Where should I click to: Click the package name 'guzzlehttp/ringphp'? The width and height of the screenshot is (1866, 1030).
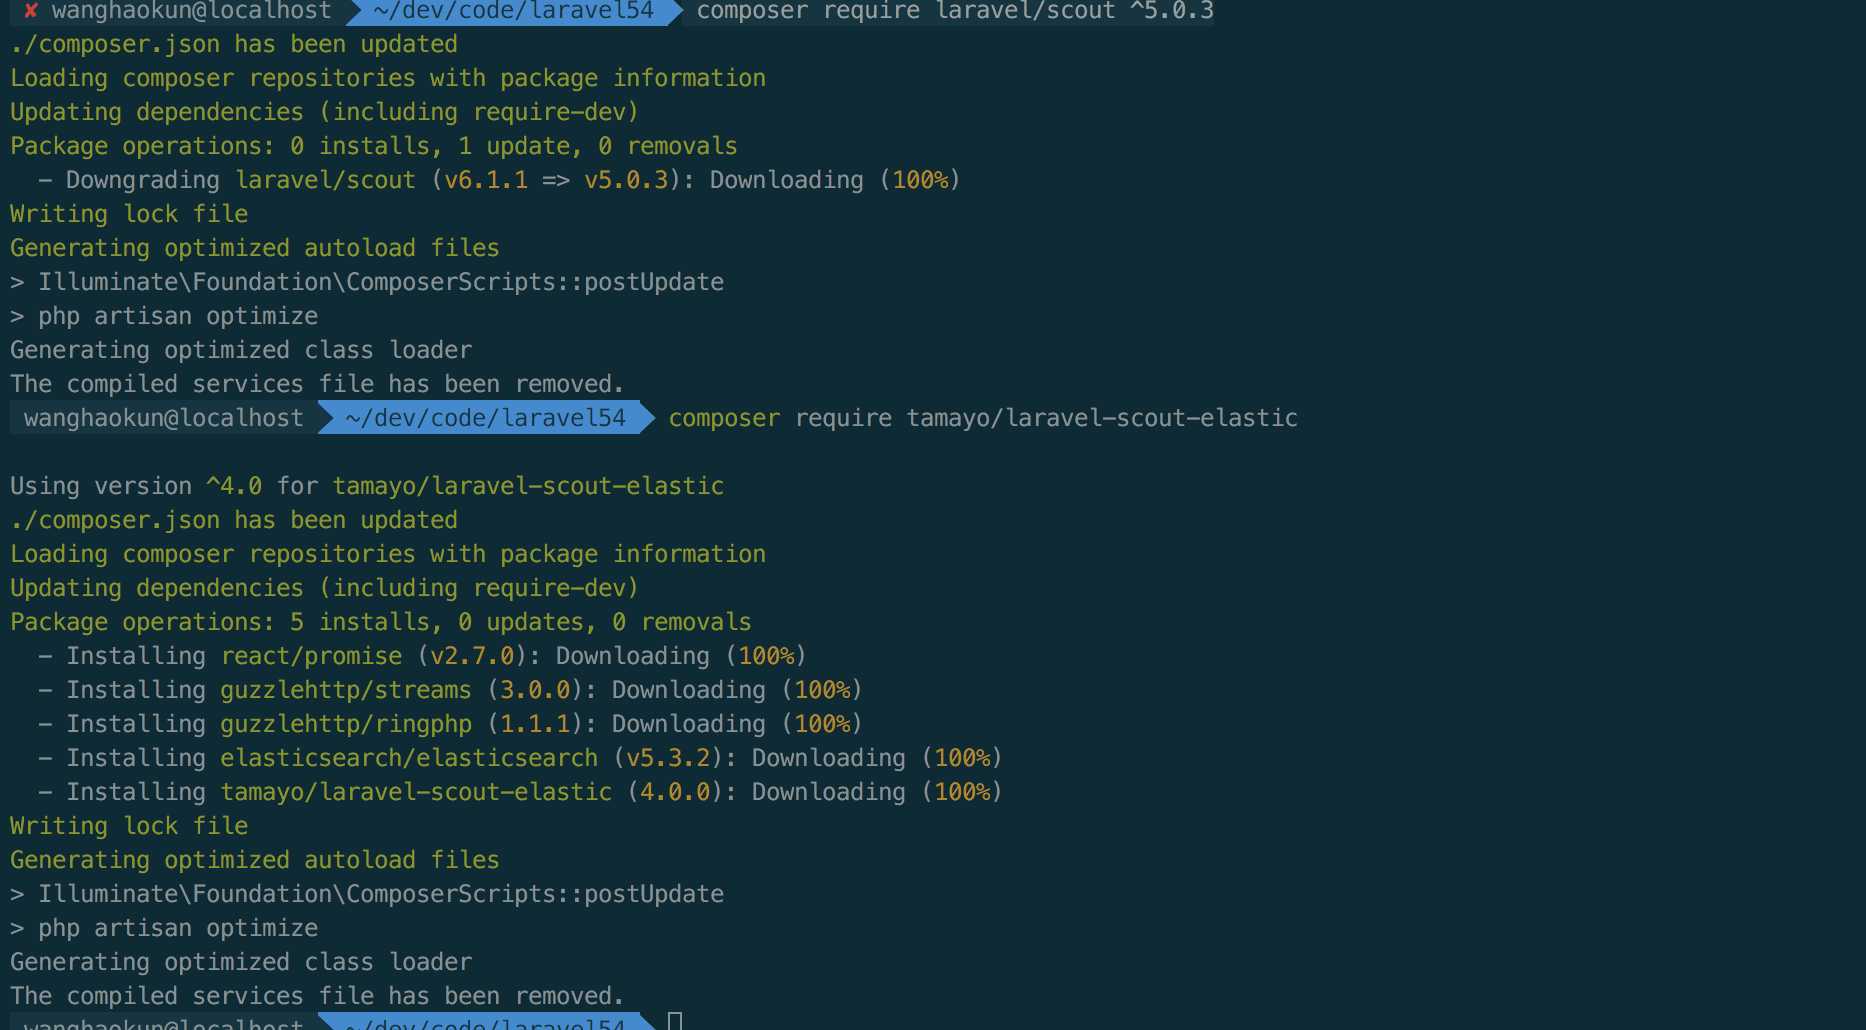346,724
